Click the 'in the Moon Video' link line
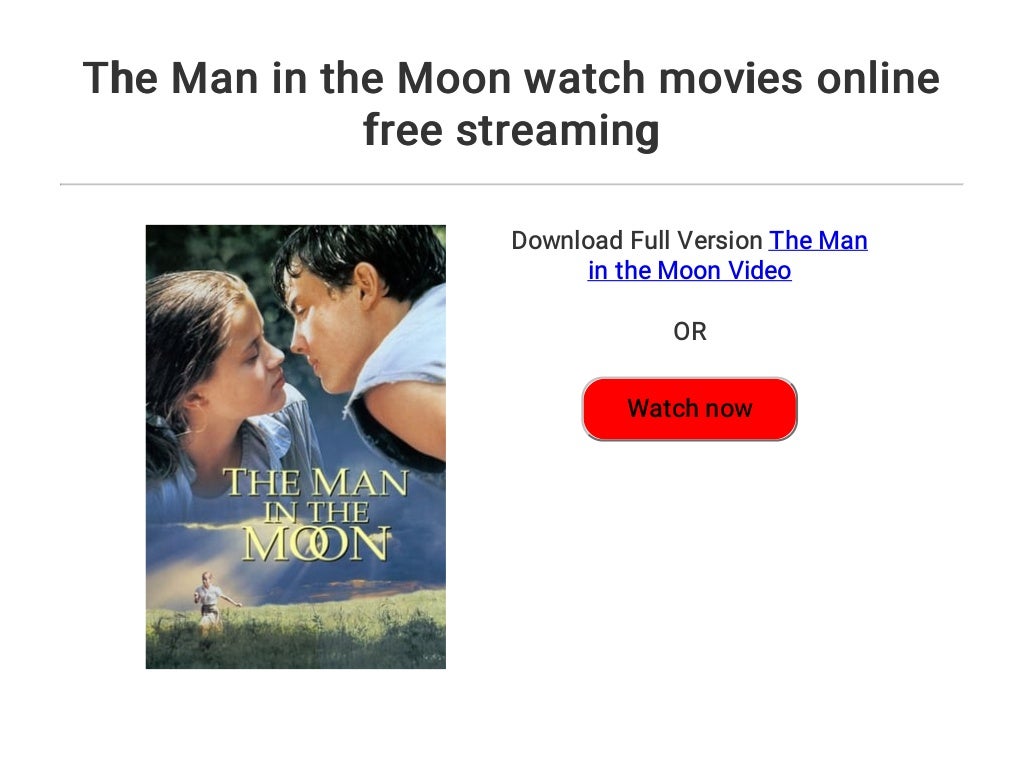This screenshot has height=768, width=1024. click(690, 270)
